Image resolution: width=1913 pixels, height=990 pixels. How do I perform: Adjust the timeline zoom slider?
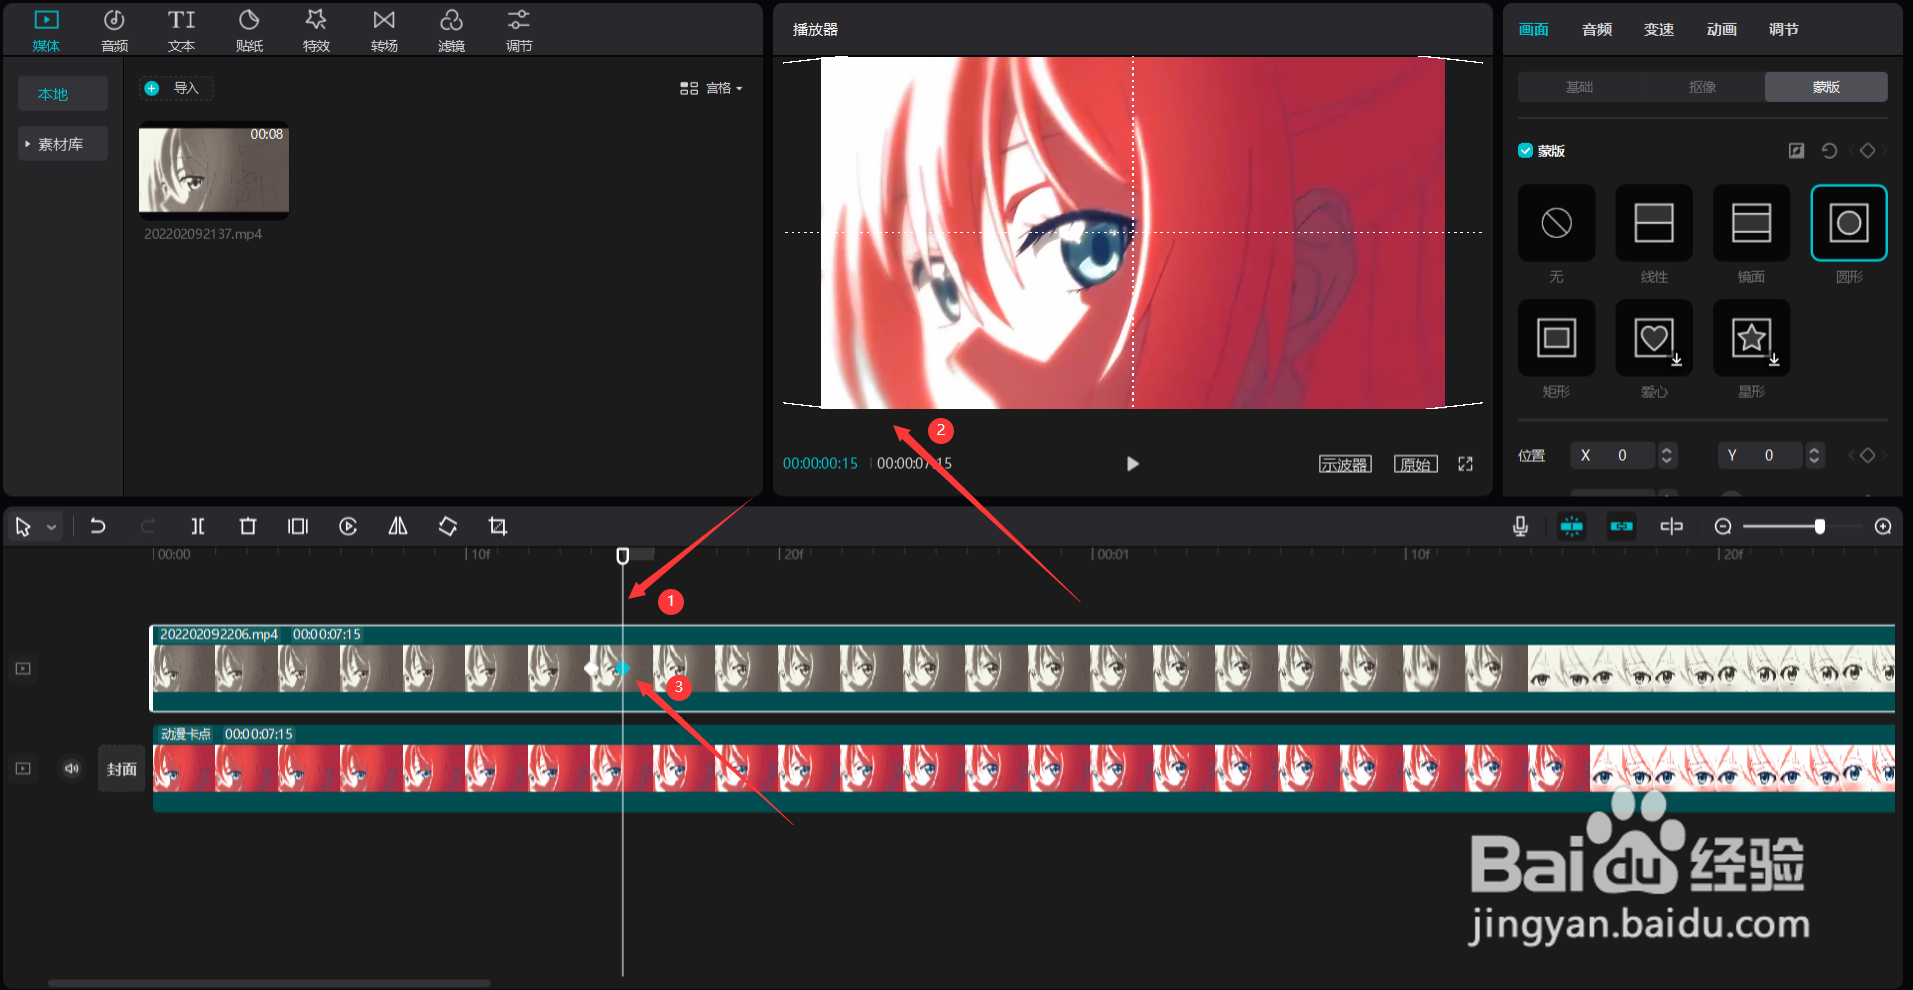(x=1820, y=526)
